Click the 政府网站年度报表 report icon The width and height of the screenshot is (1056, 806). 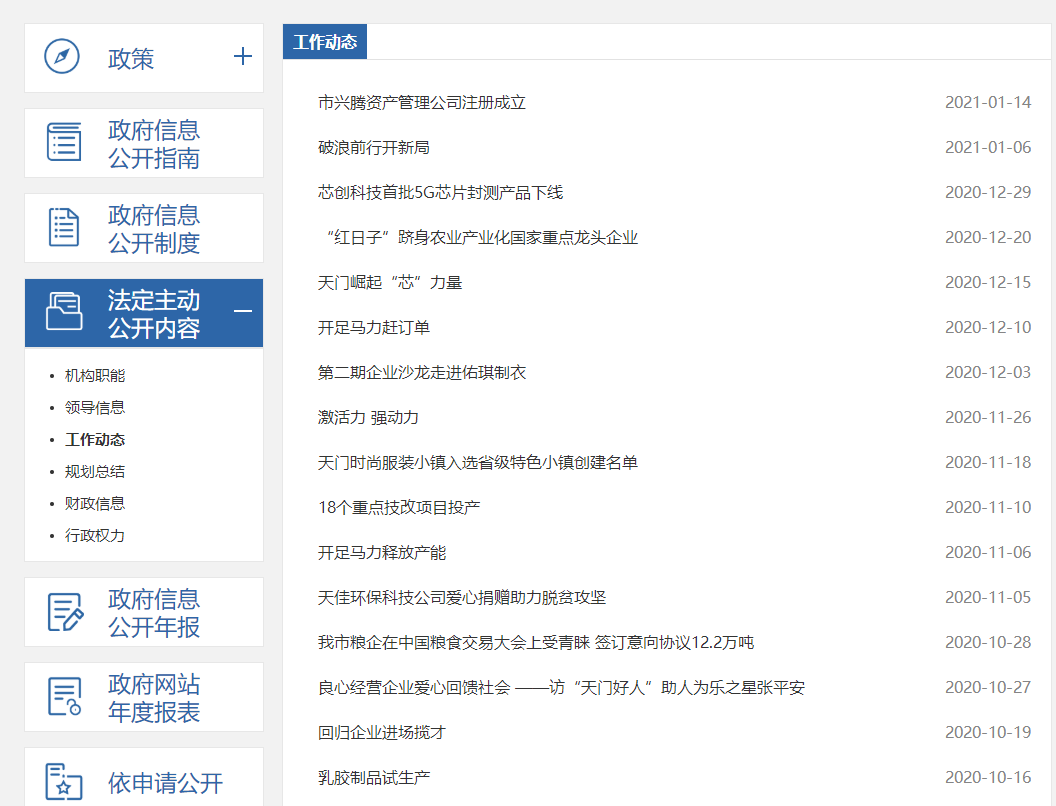point(65,696)
